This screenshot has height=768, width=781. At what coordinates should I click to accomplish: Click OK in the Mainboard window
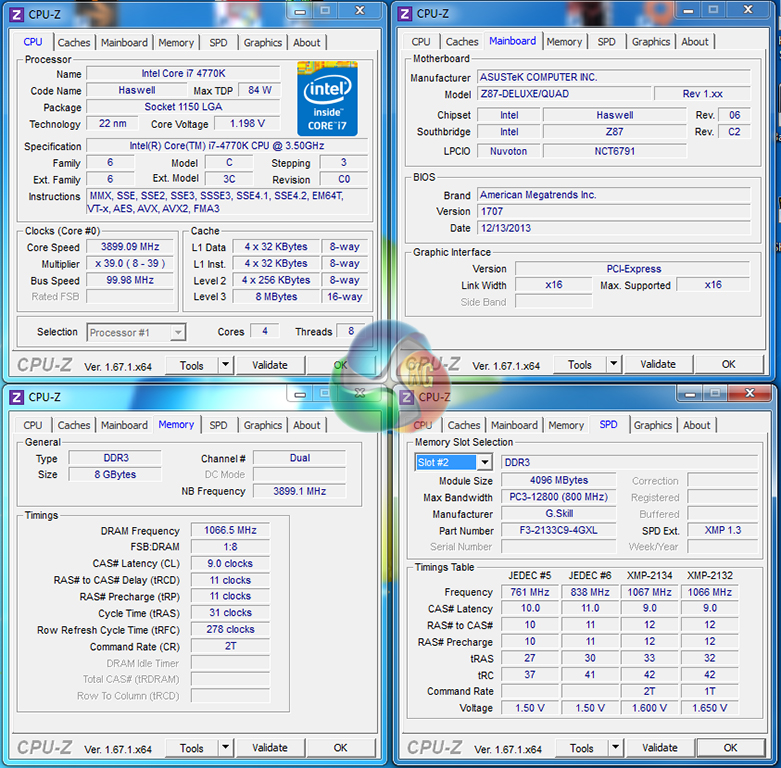[728, 365]
